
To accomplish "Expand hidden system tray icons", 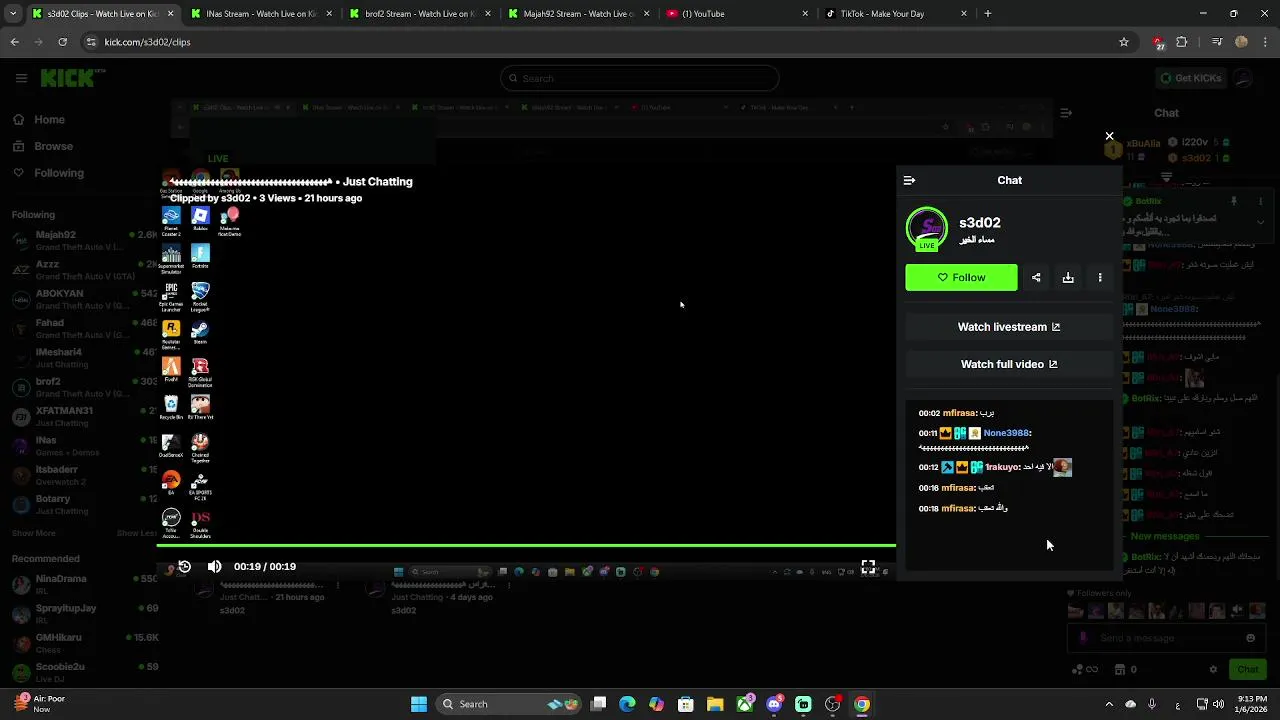I will (1109, 704).
